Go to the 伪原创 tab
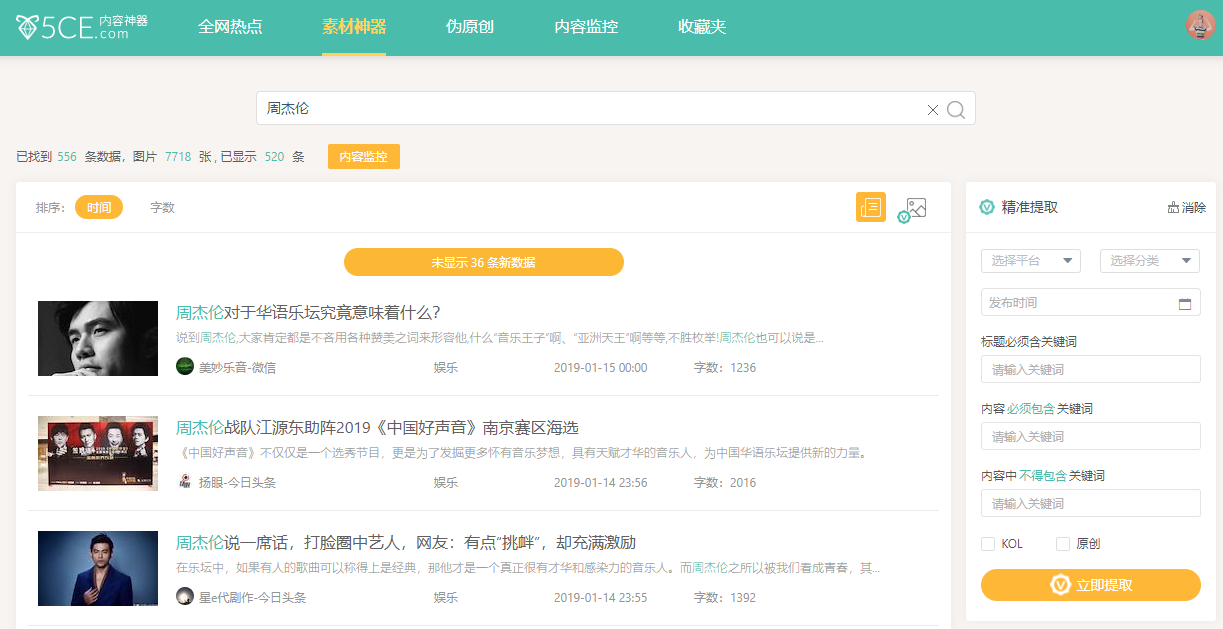 pos(470,27)
